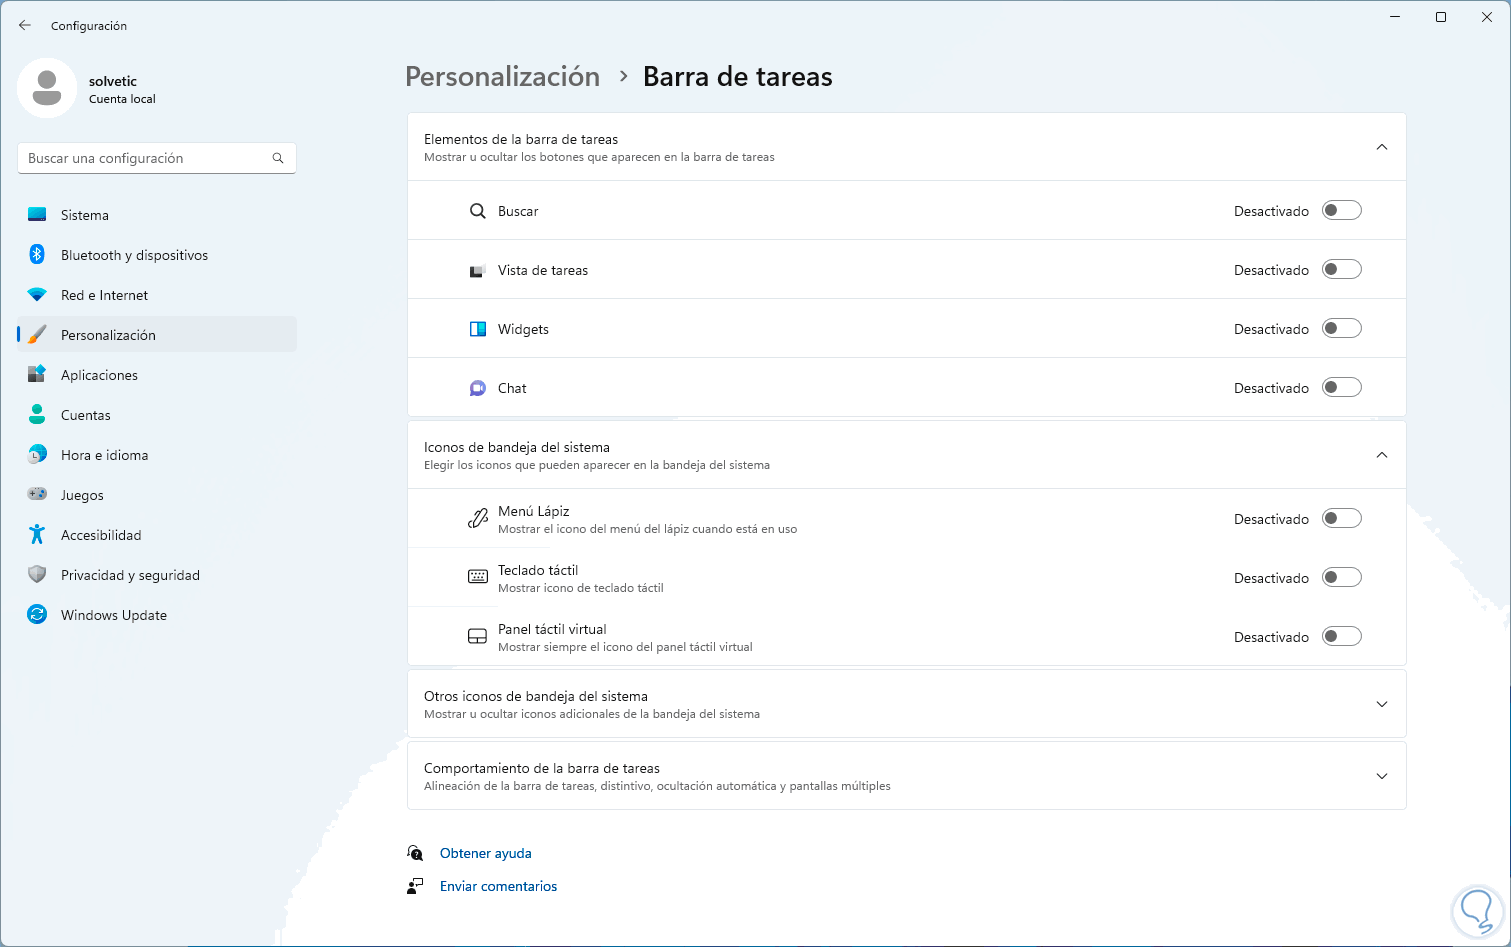Expand Comportamiento de la barra de tareas
1511x947 pixels.
pyautogui.click(x=1381, y=776)
